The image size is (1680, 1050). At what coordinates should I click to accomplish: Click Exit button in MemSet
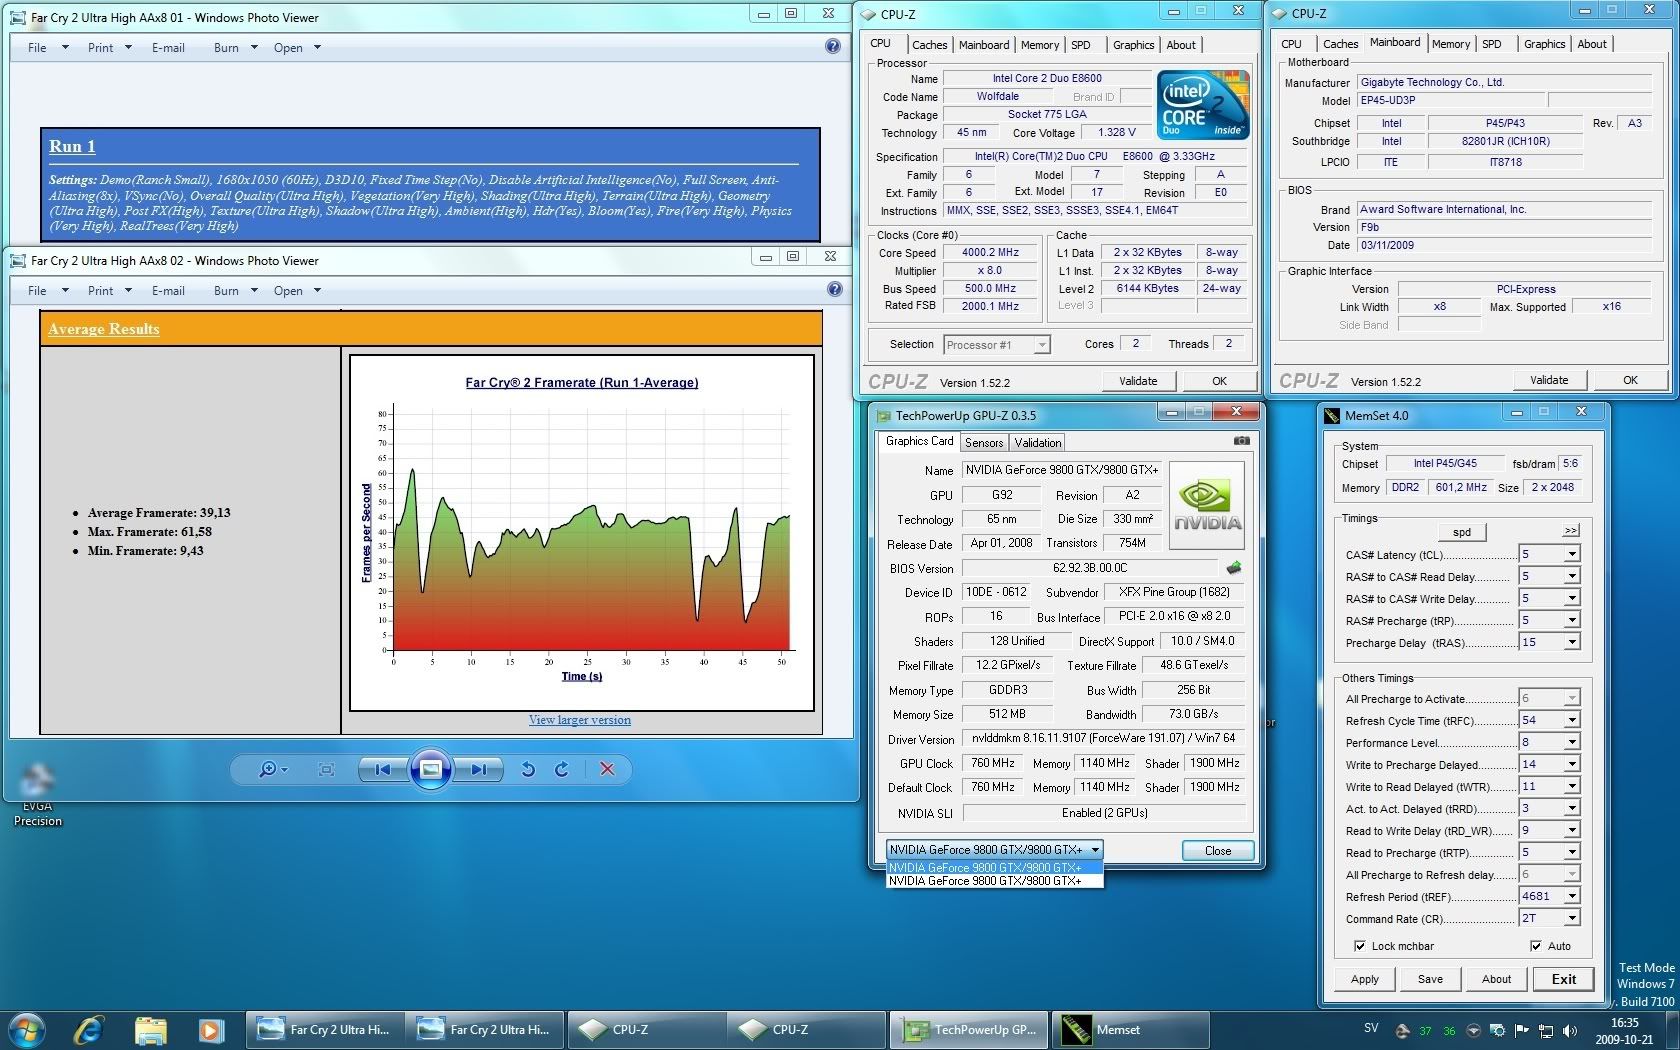coord(1564,979)
